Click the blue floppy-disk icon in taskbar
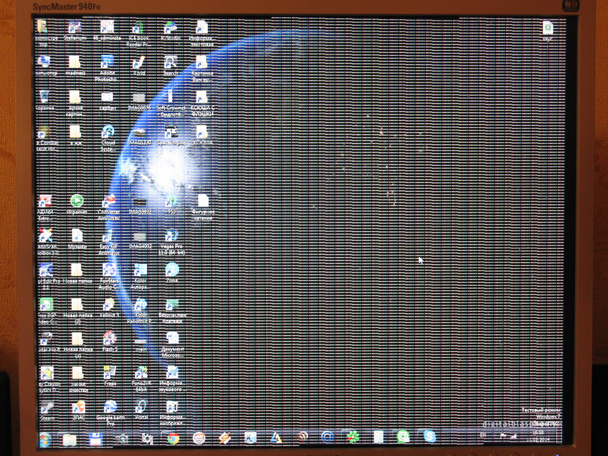 coord(96,438)
